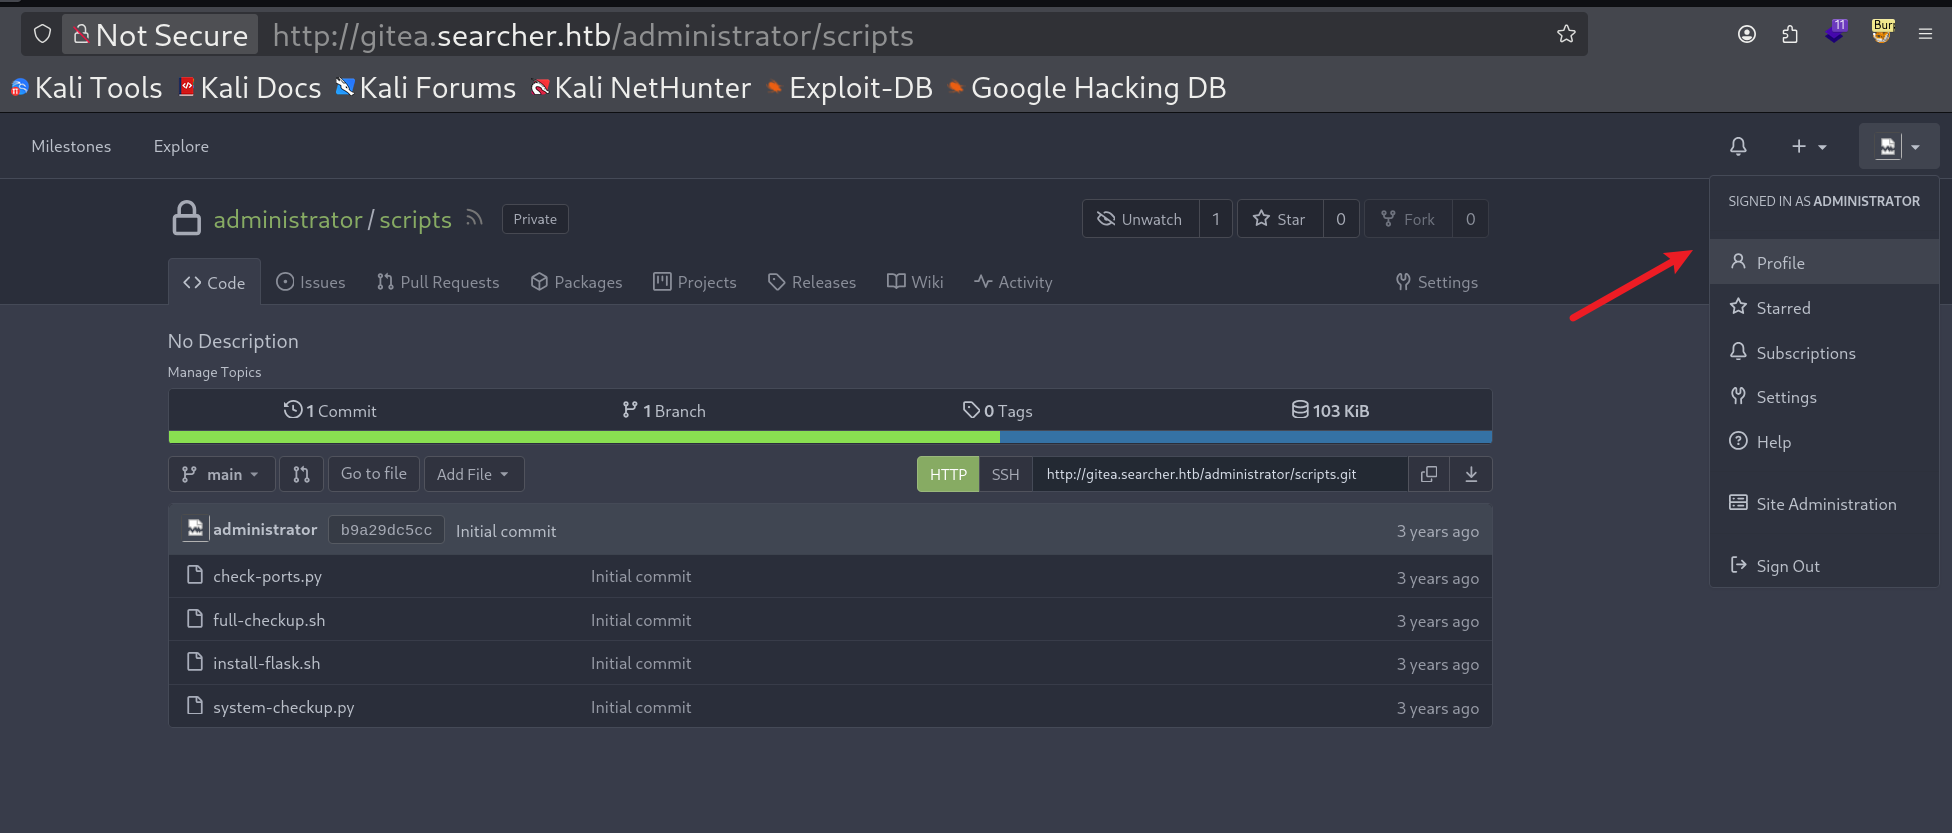Viewport: 1952px width, 833px height.
Task: Switch to the Issues tab
Action: 311,282
